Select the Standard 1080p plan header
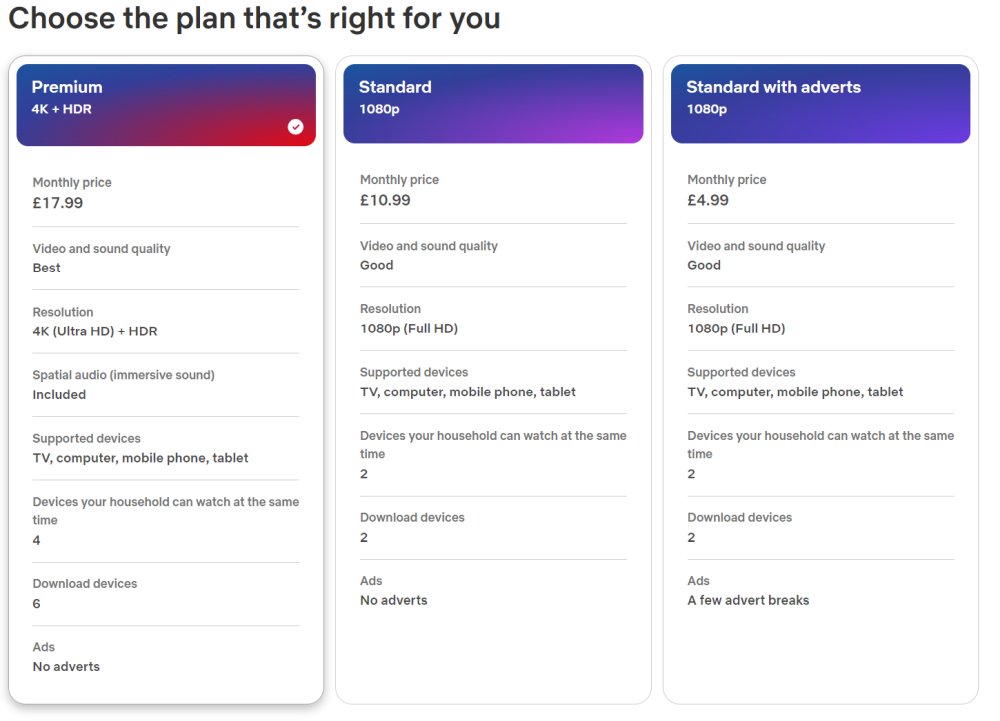 (493, 103)
